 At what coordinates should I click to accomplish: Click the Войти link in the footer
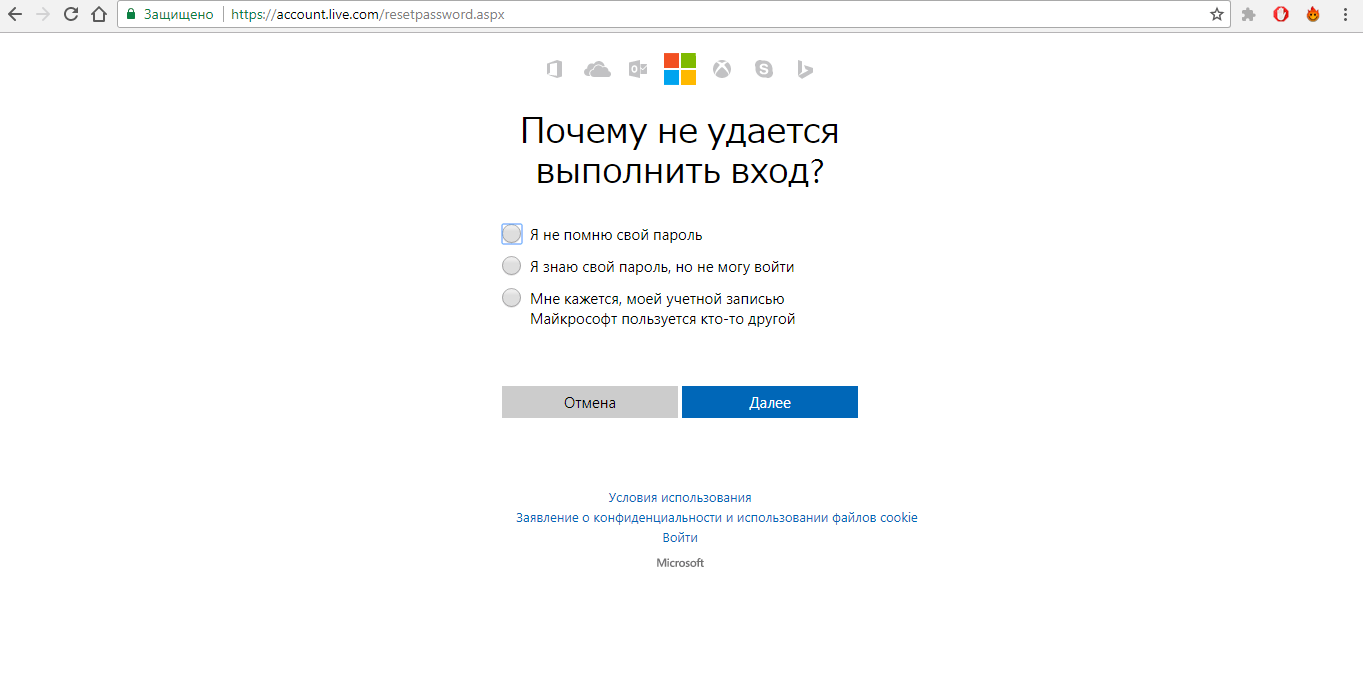pos(680,537)
